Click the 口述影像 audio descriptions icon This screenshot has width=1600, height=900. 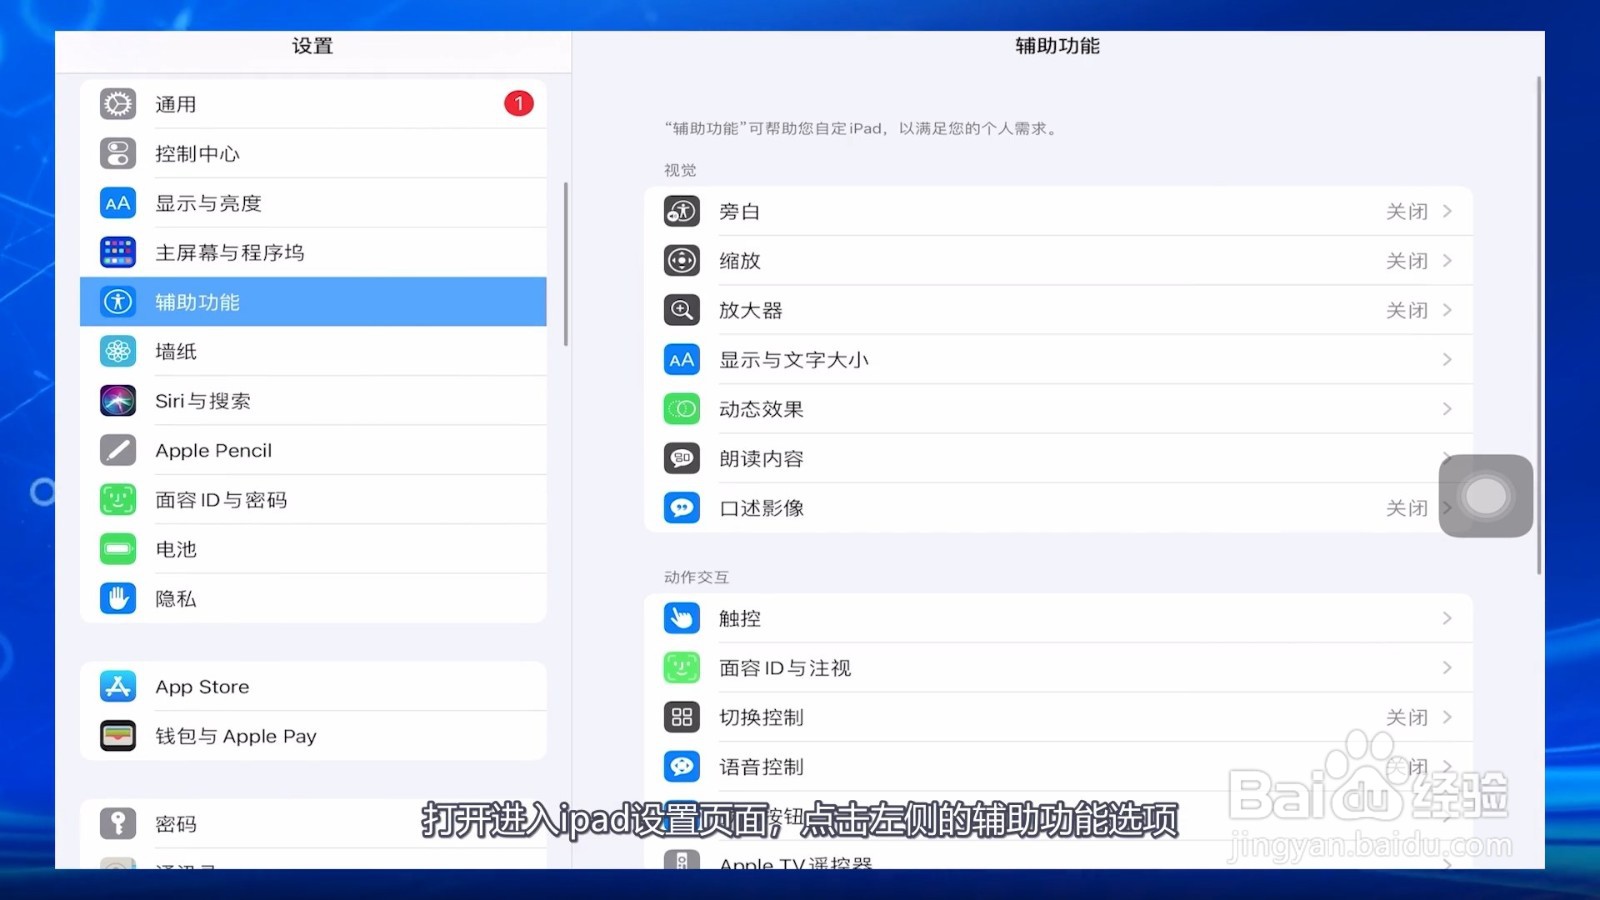tap(681, 507)
